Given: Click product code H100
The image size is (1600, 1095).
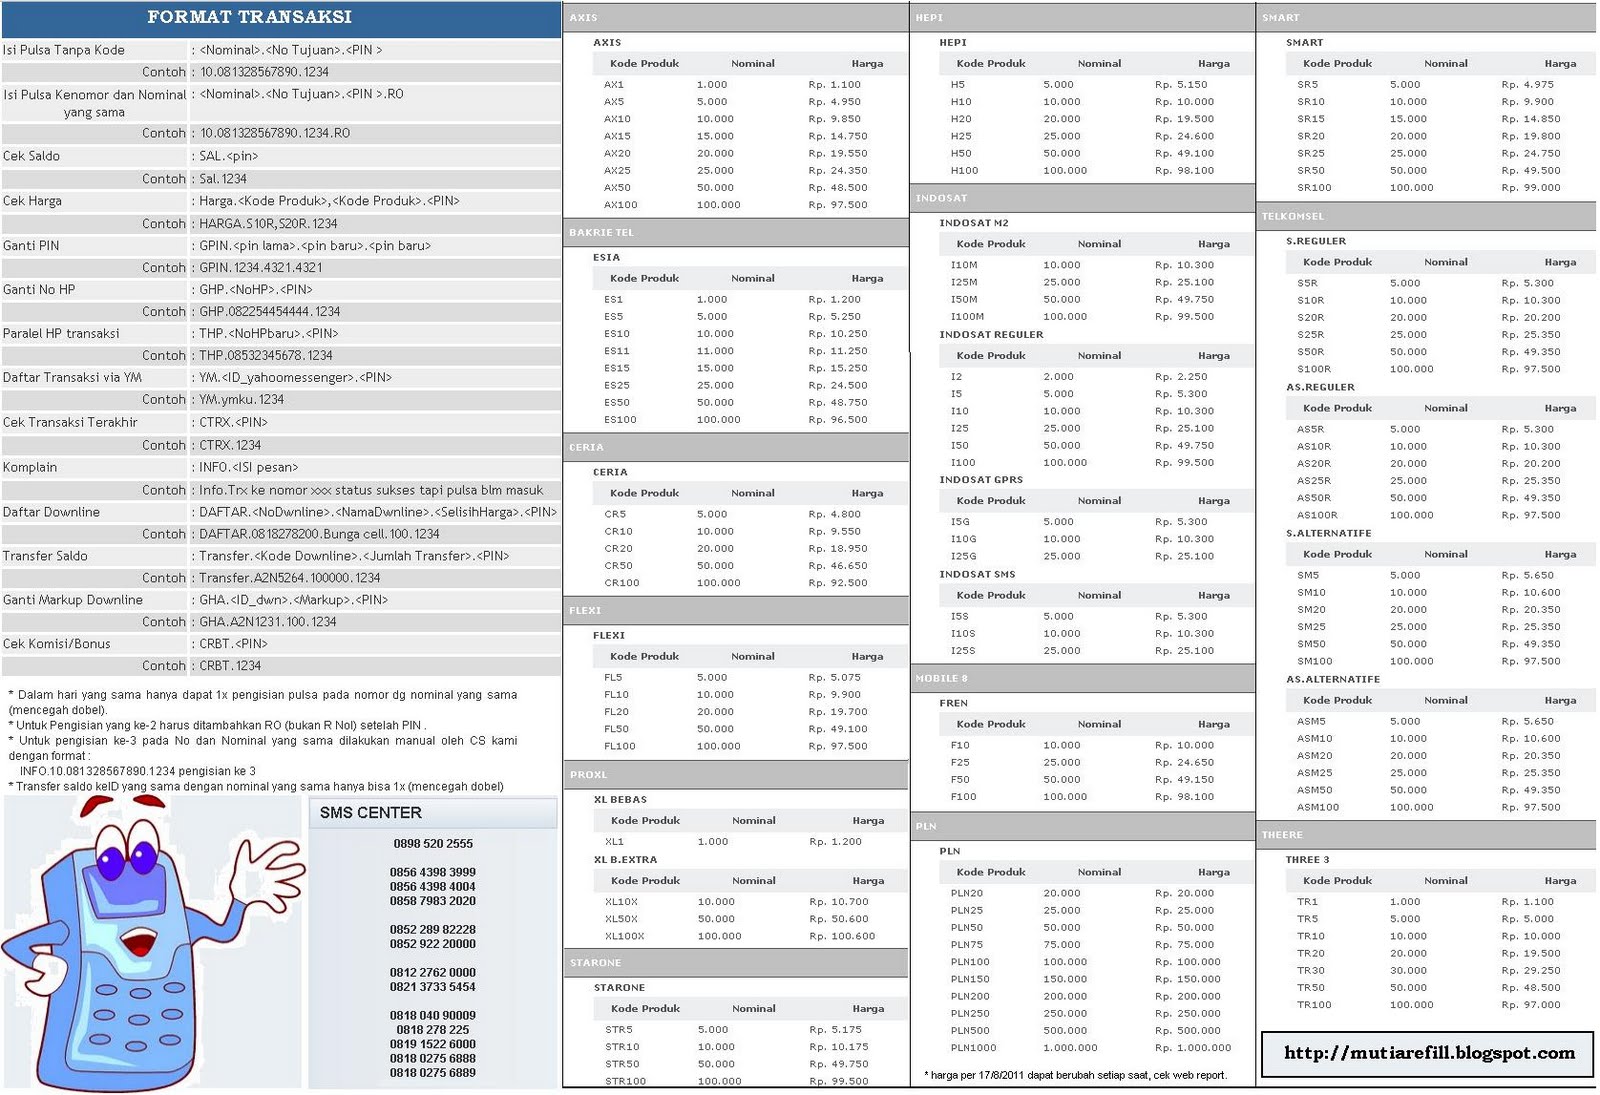Looking at the screenshot, I should (x=965, y=171).
